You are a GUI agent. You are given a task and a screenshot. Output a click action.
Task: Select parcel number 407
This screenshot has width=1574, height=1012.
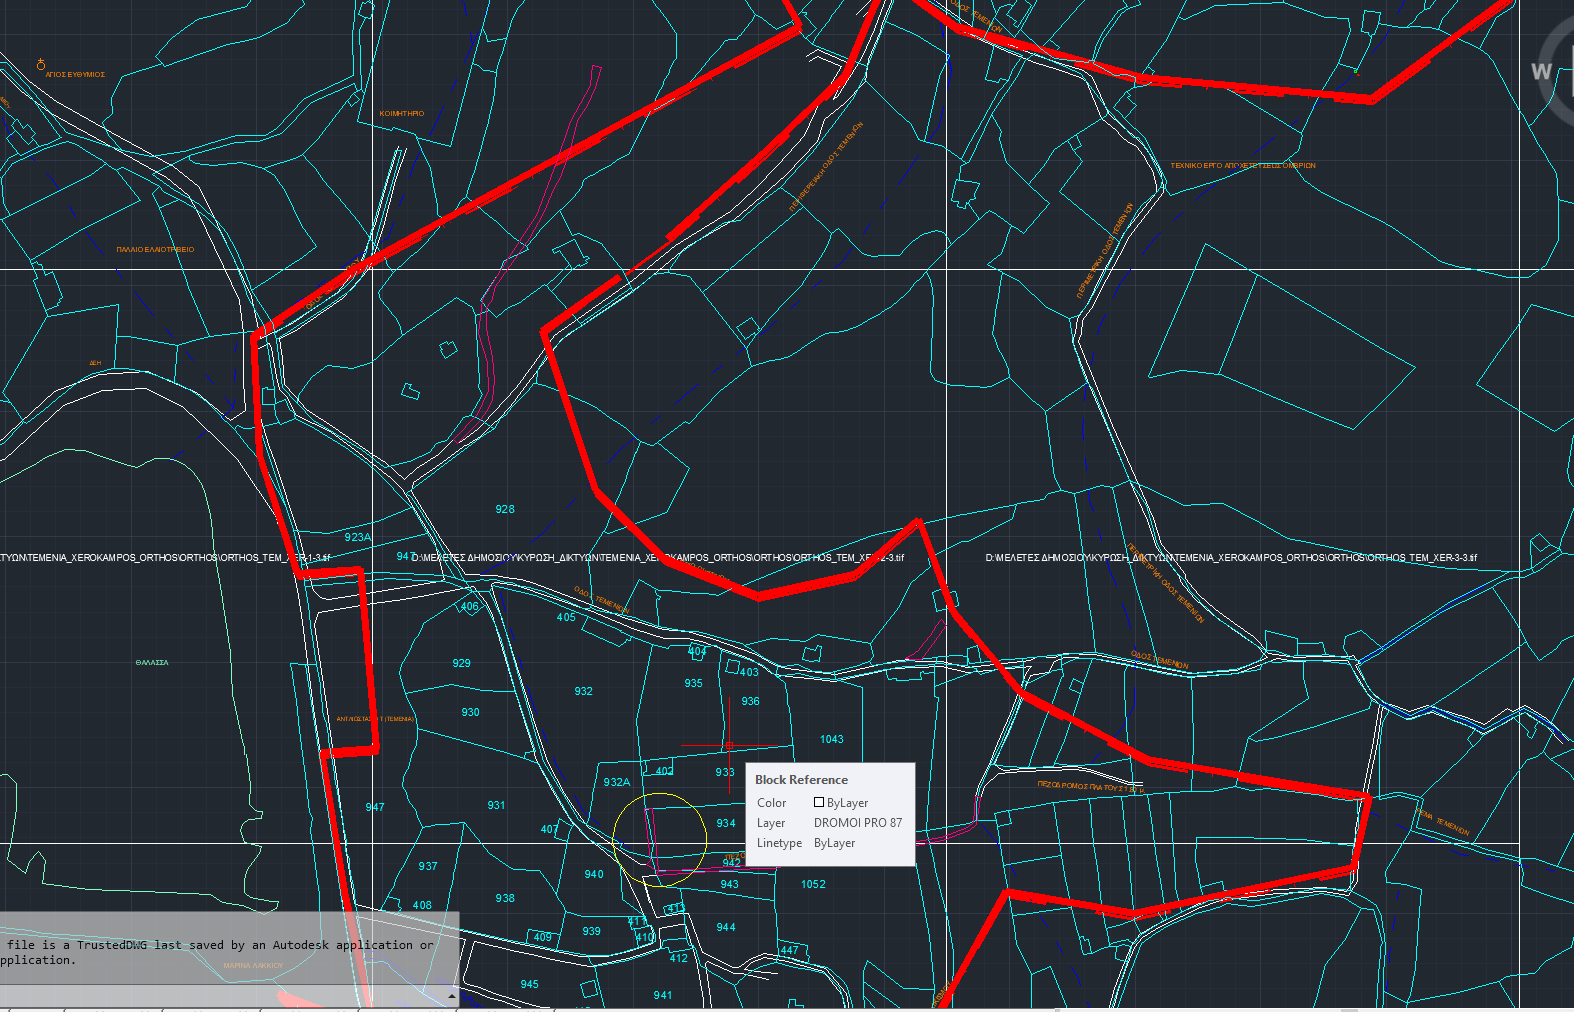(x=549, y=829)
